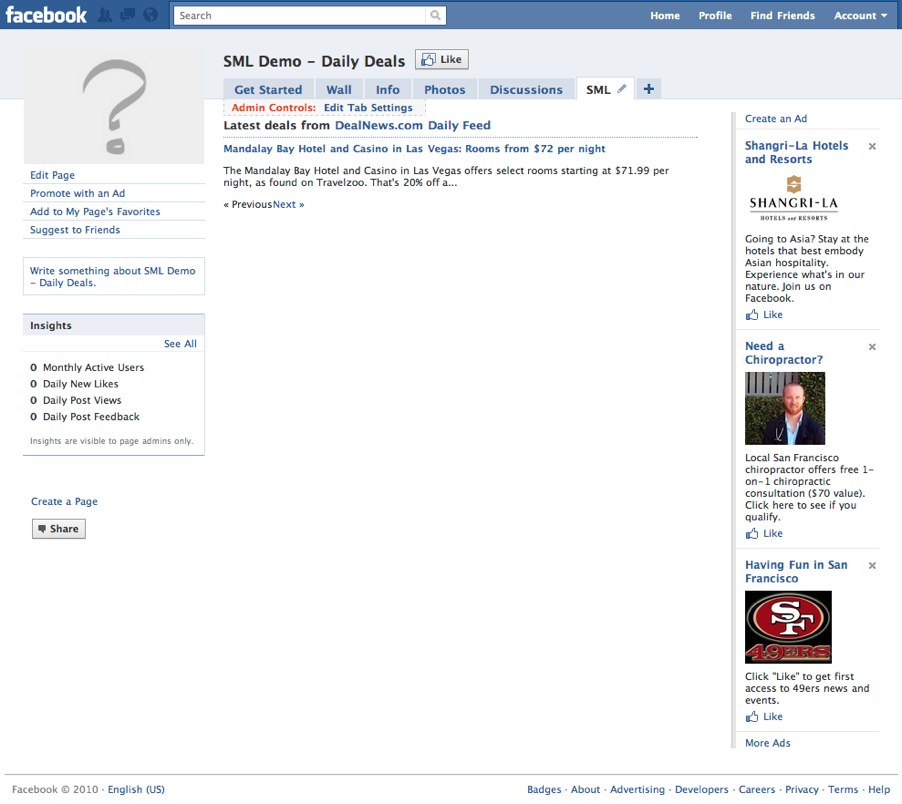
Task: Open Careers footer link
Action: pos(757,790)
